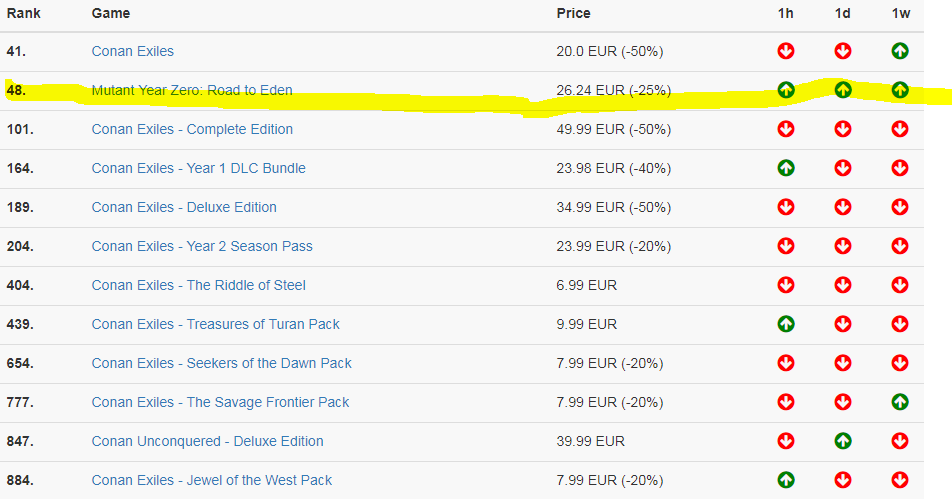
Task: Click the 1h down arrow for Conan Exiles
Action: pos(786,51)
